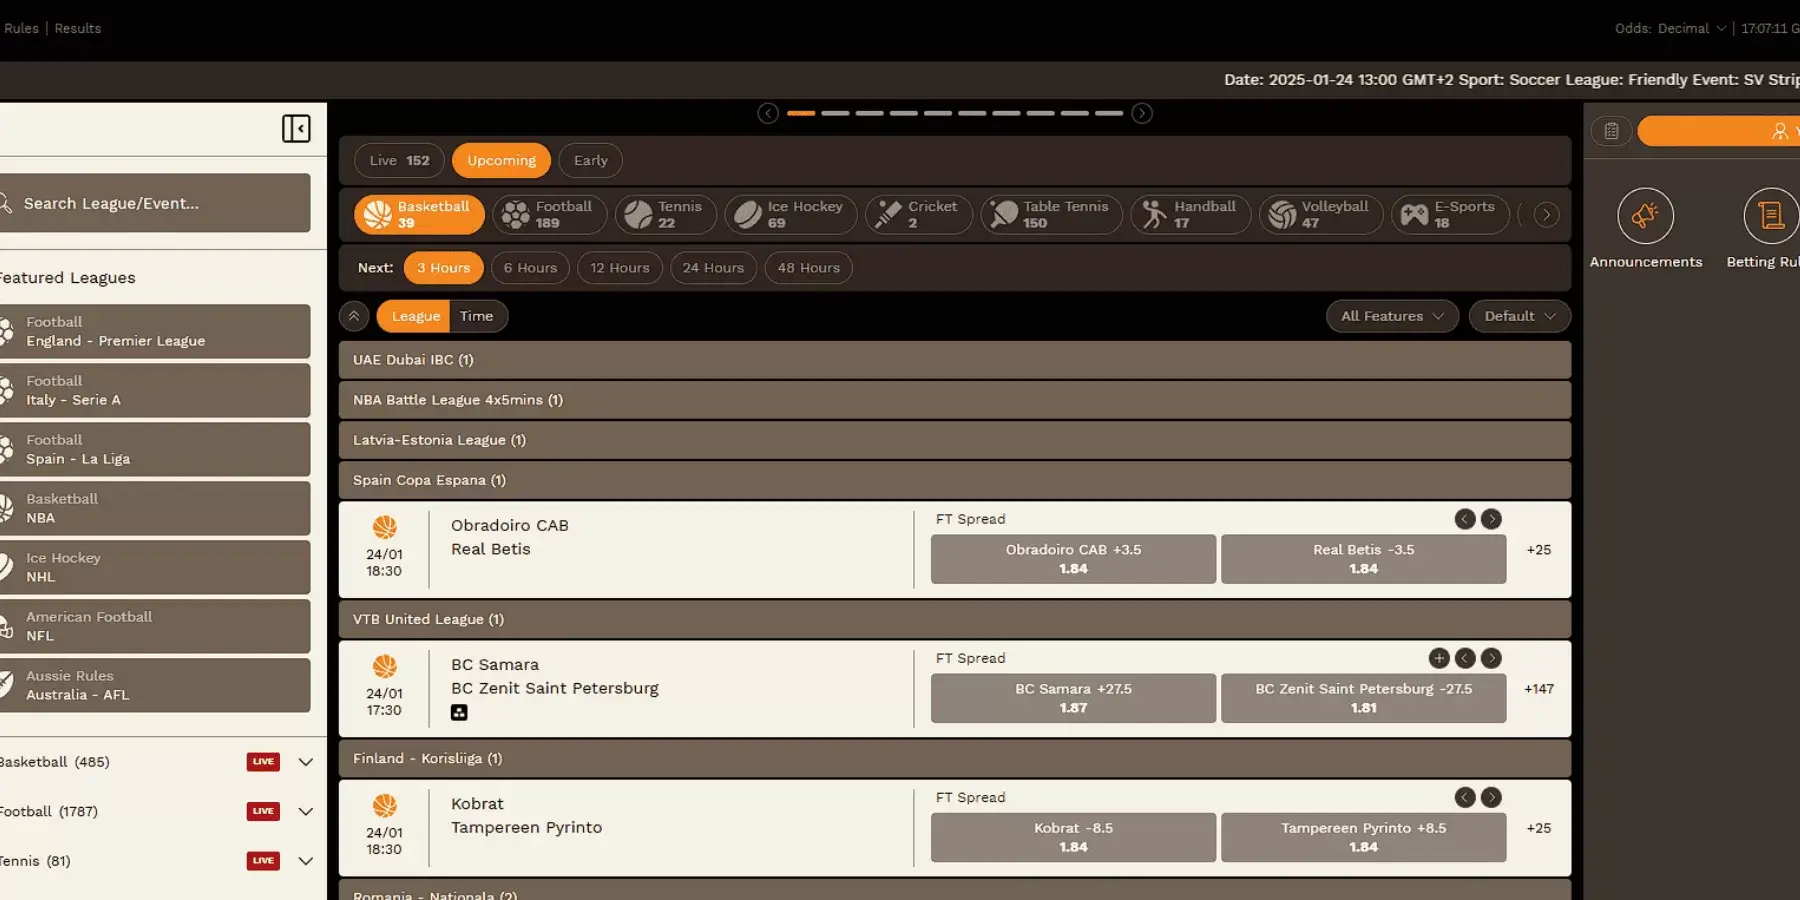Open BC Samara match statistics icon
Screen dimensions: 1800x900
459,712
